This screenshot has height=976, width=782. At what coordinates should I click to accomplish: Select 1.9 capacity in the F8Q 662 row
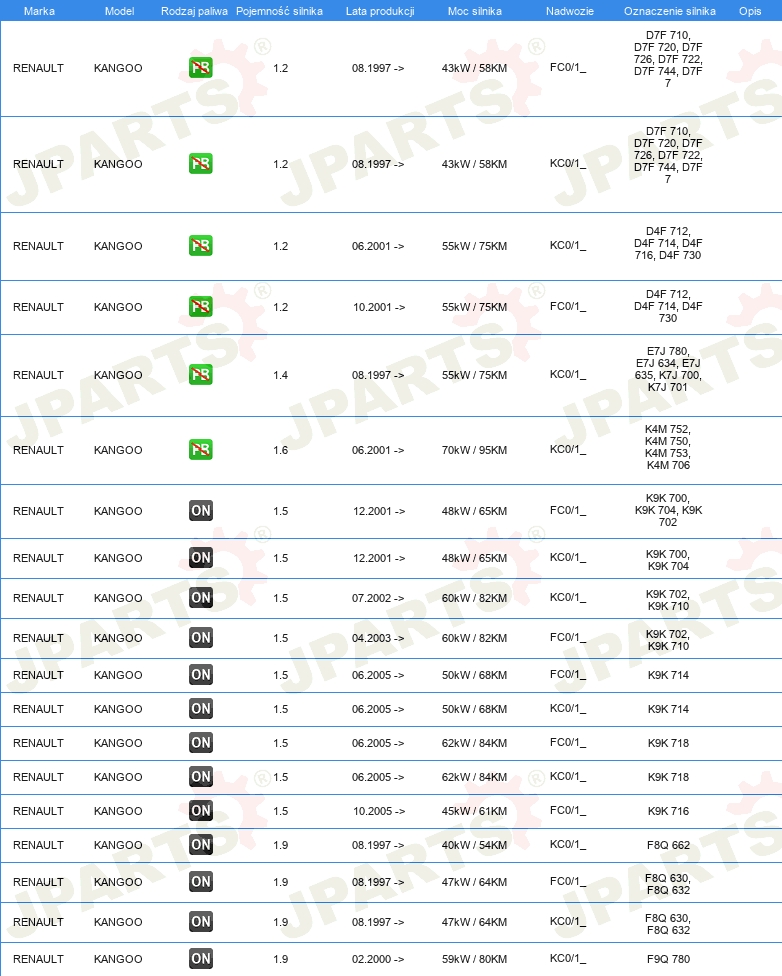281,845
